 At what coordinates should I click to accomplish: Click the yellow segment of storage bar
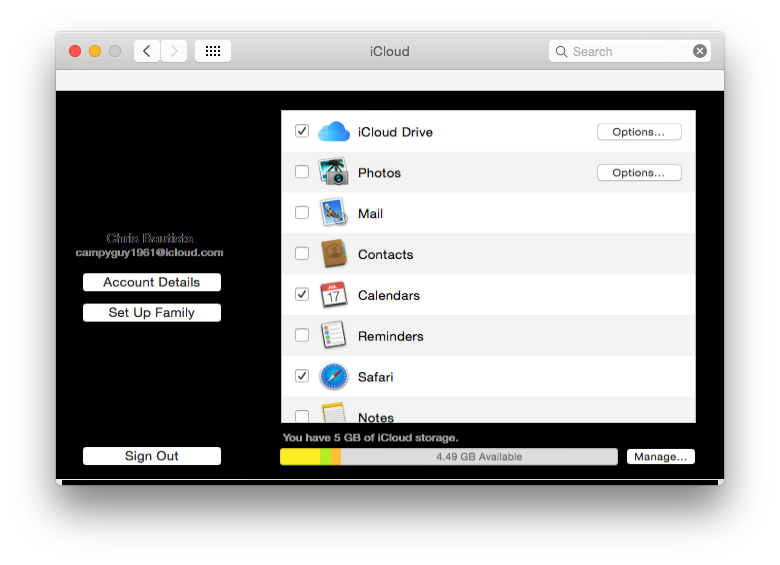click(300, 457)
